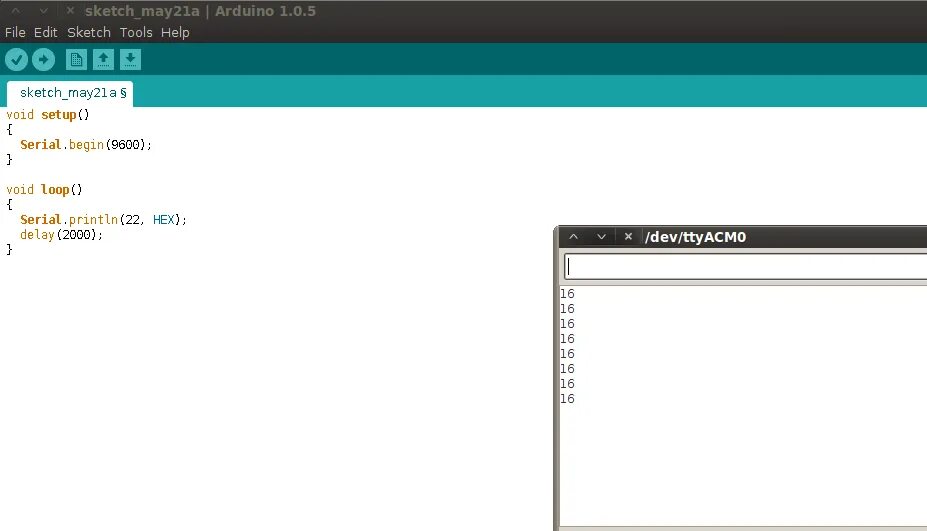Click the void setup() line
This screenshot has width=927, height=531.
[x=48, y=115]
